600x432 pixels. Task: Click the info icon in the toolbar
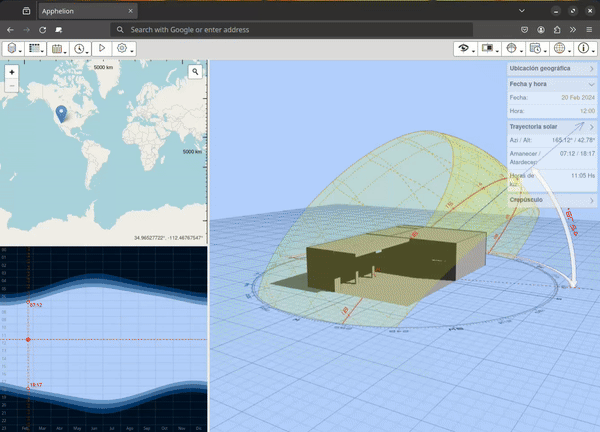pyautogui.click(x=583, y=48)
